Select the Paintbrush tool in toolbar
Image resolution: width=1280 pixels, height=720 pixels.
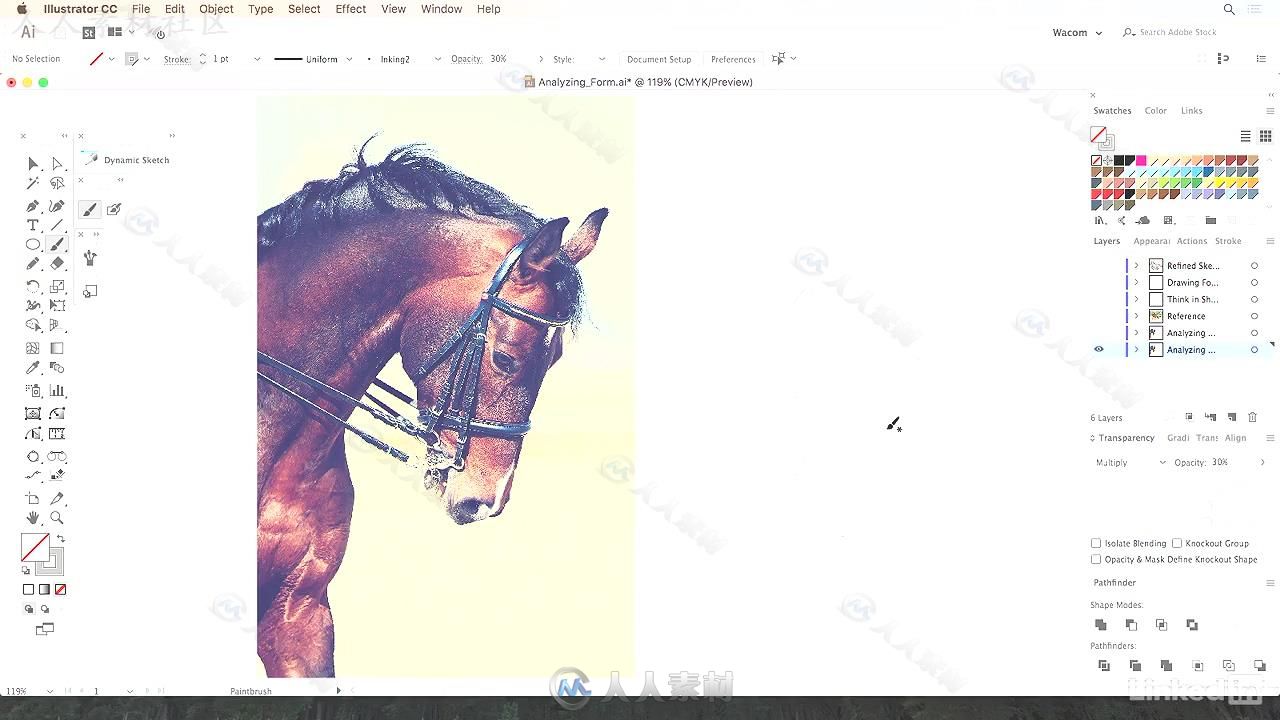(57, 244)
